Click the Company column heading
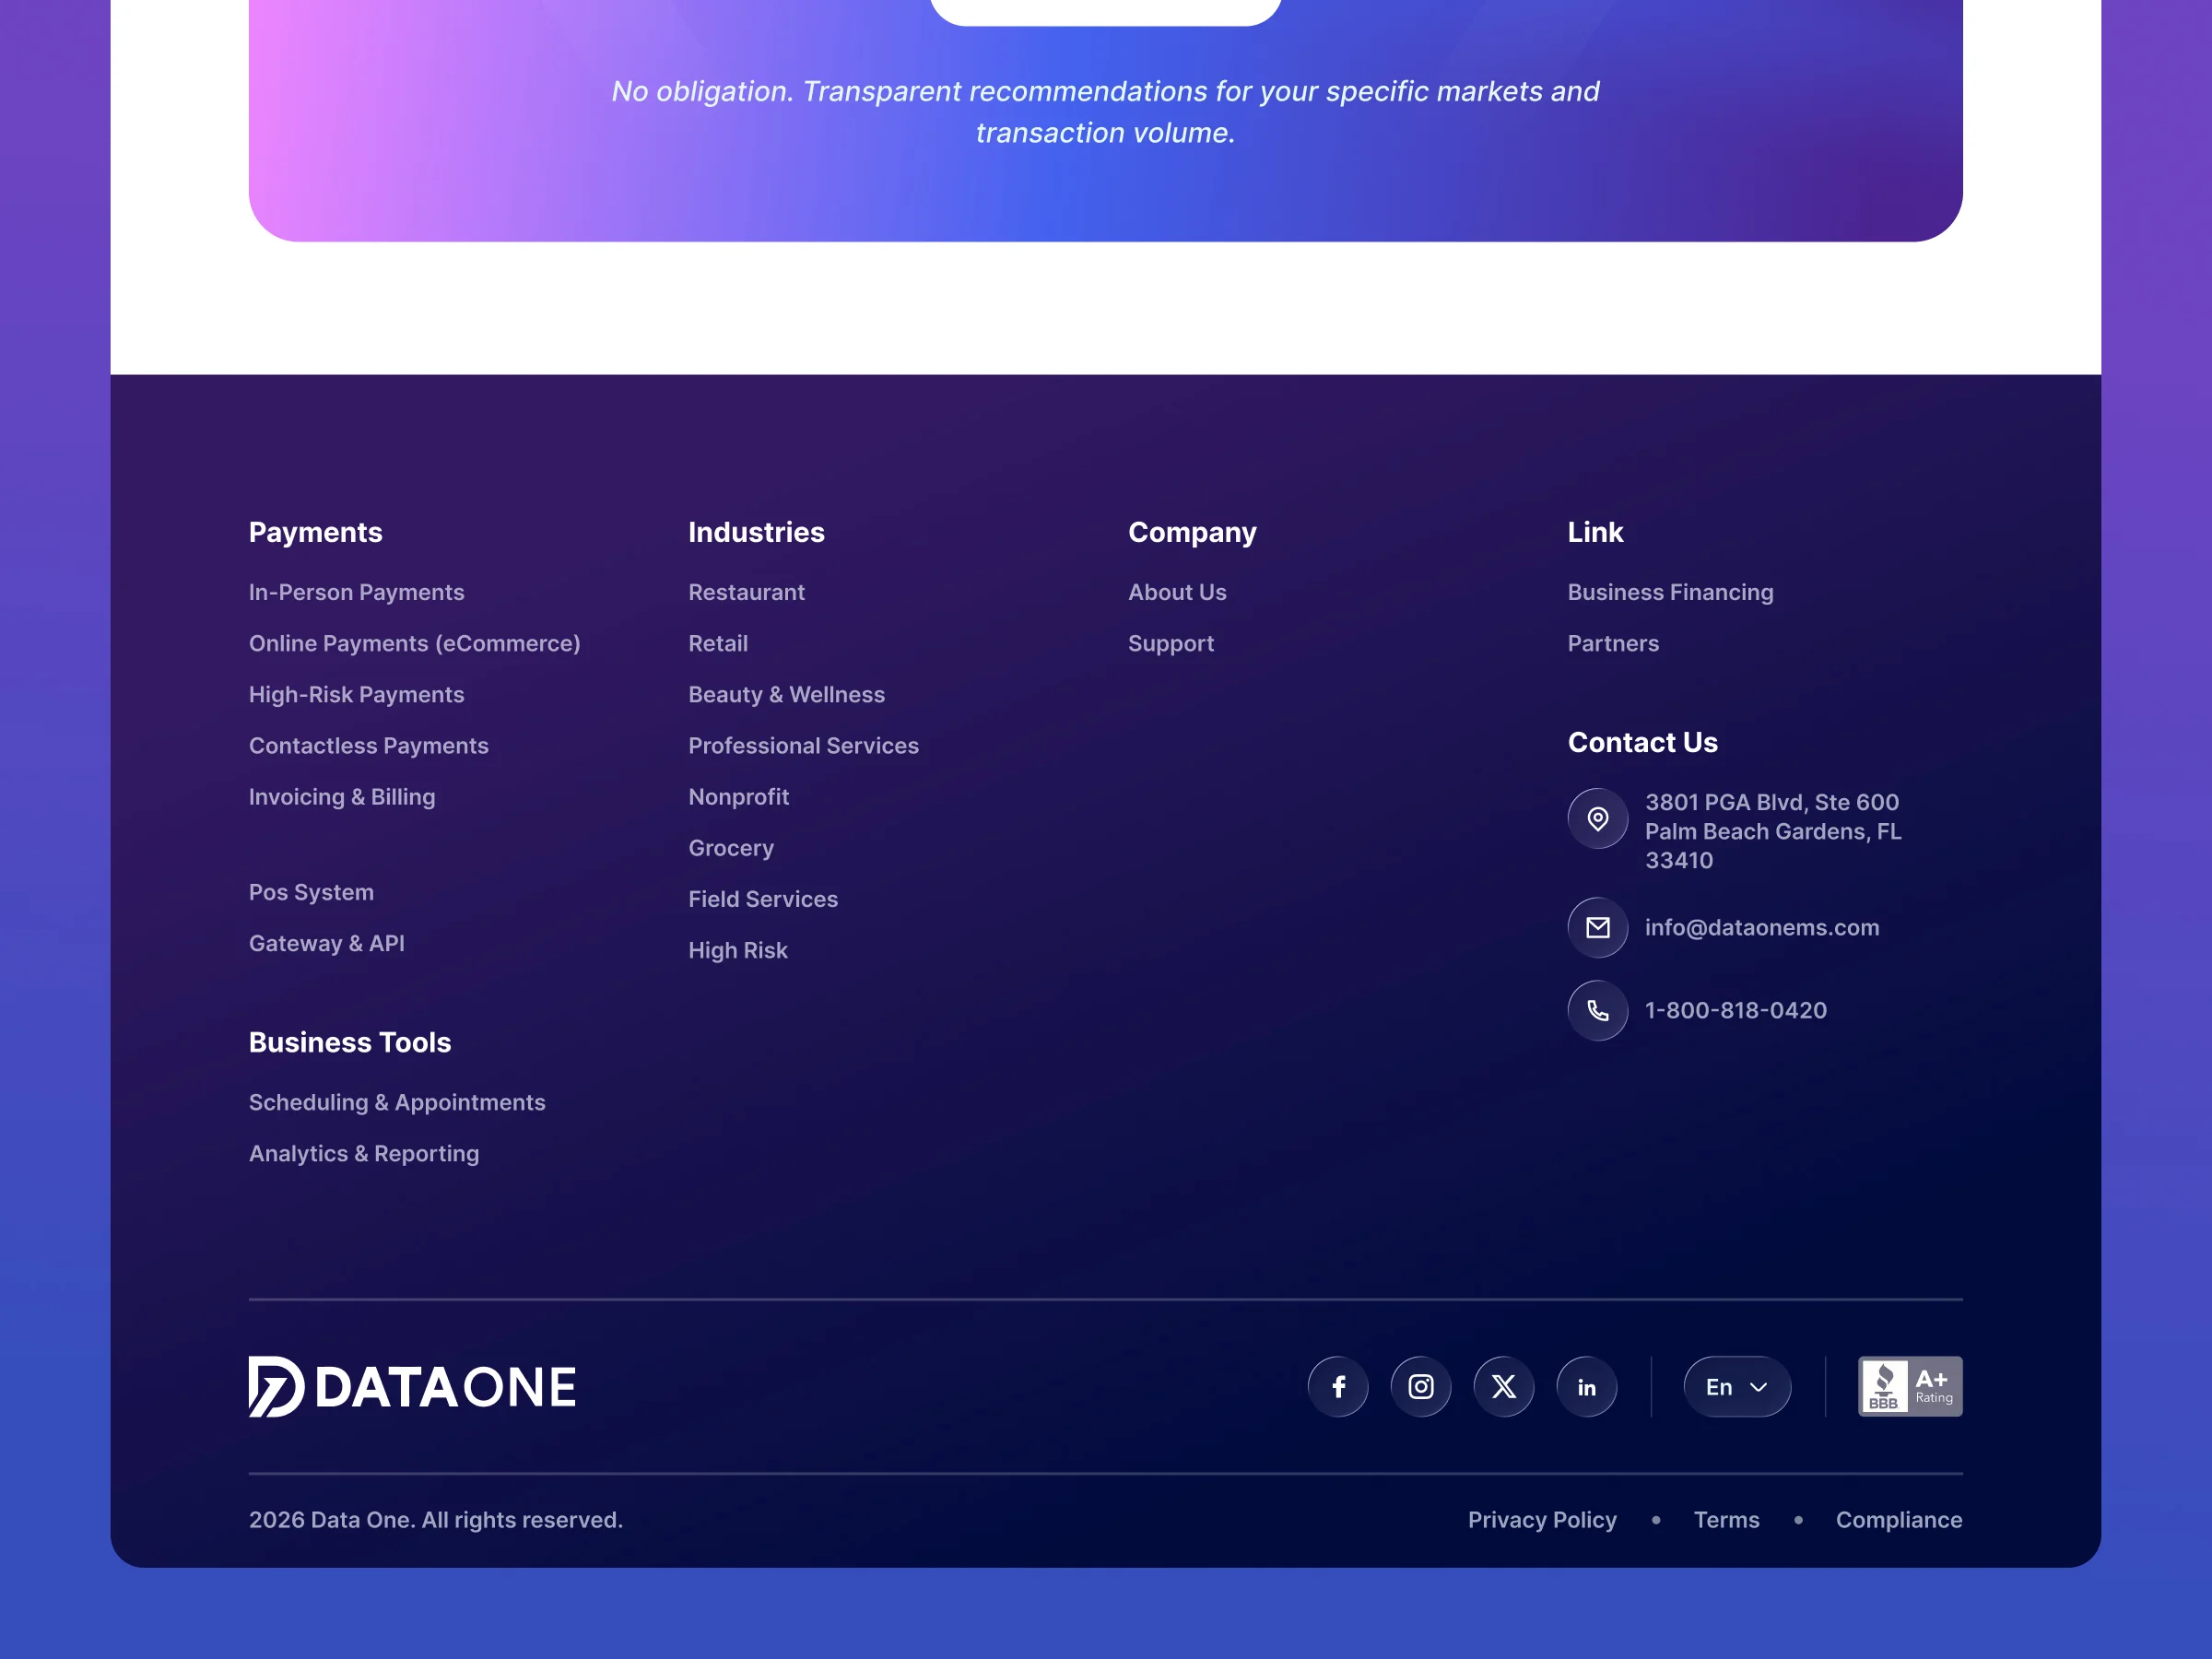The image size is (2212, 1659). (x=1193, y=532)
